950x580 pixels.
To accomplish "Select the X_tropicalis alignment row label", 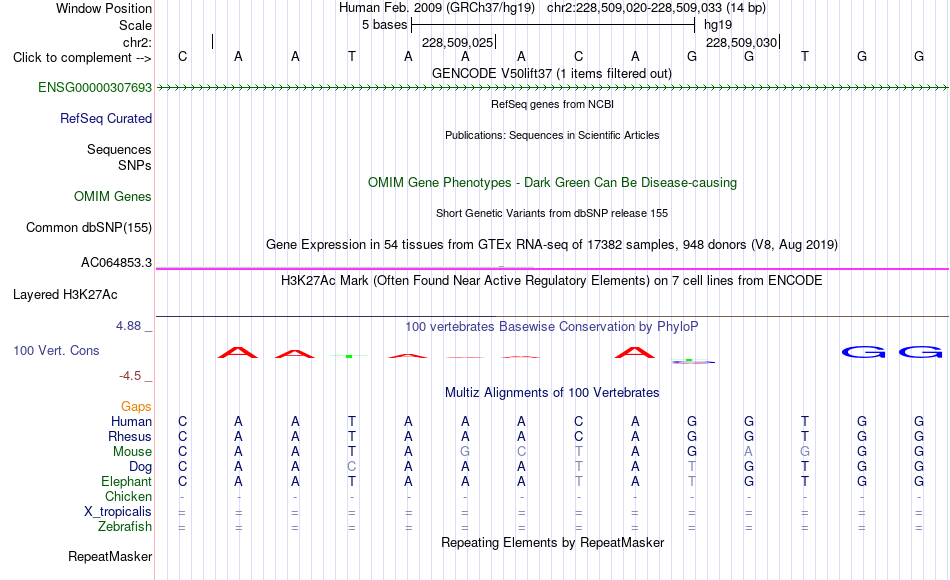I will point(118,512).
